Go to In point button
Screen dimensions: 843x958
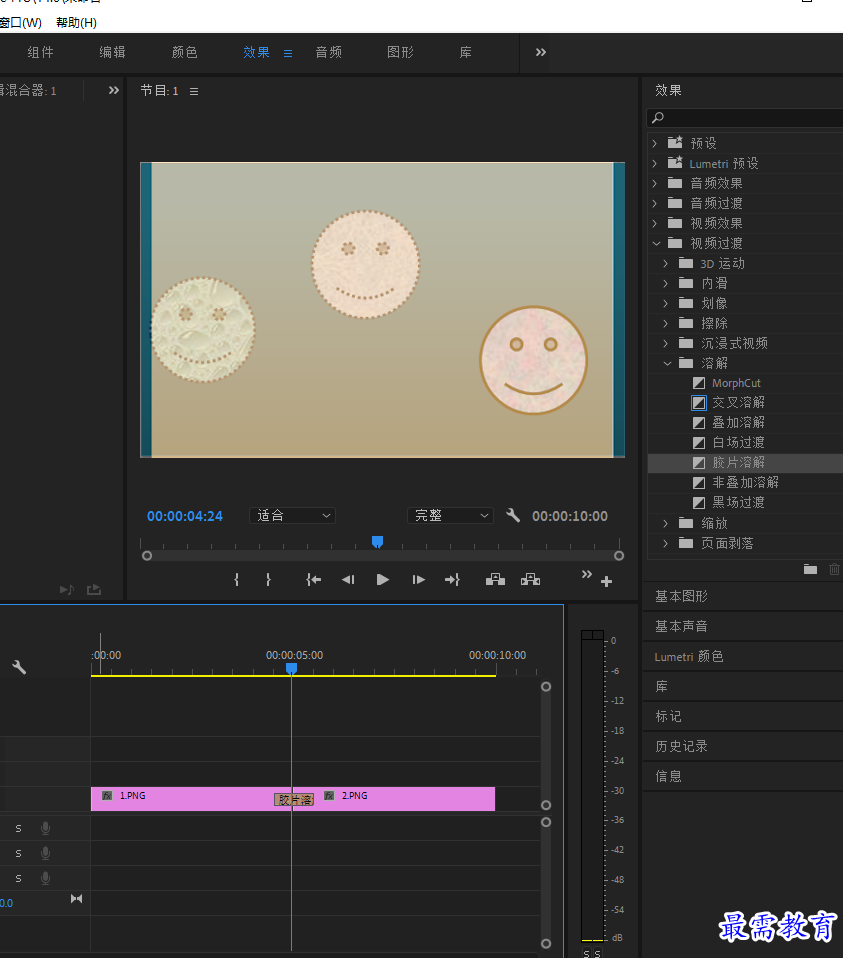click(x=313, y=580)
